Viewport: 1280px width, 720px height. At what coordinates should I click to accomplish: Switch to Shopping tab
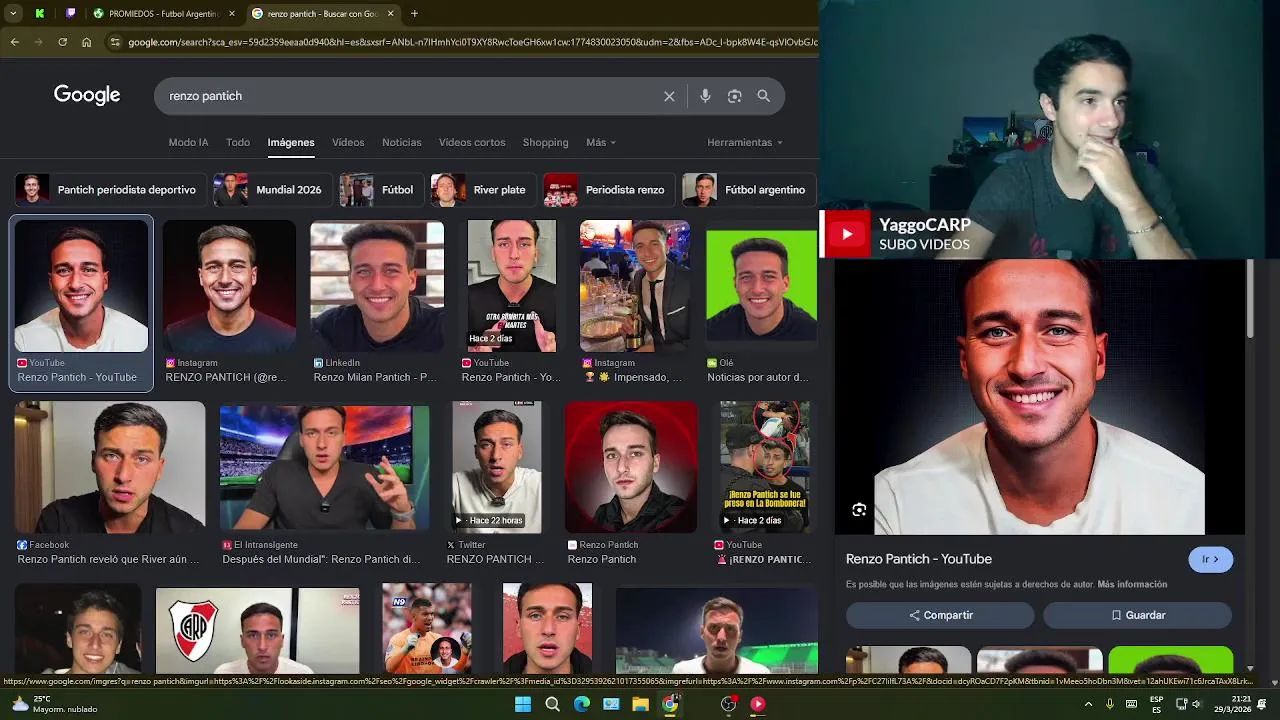click(545, 142)
